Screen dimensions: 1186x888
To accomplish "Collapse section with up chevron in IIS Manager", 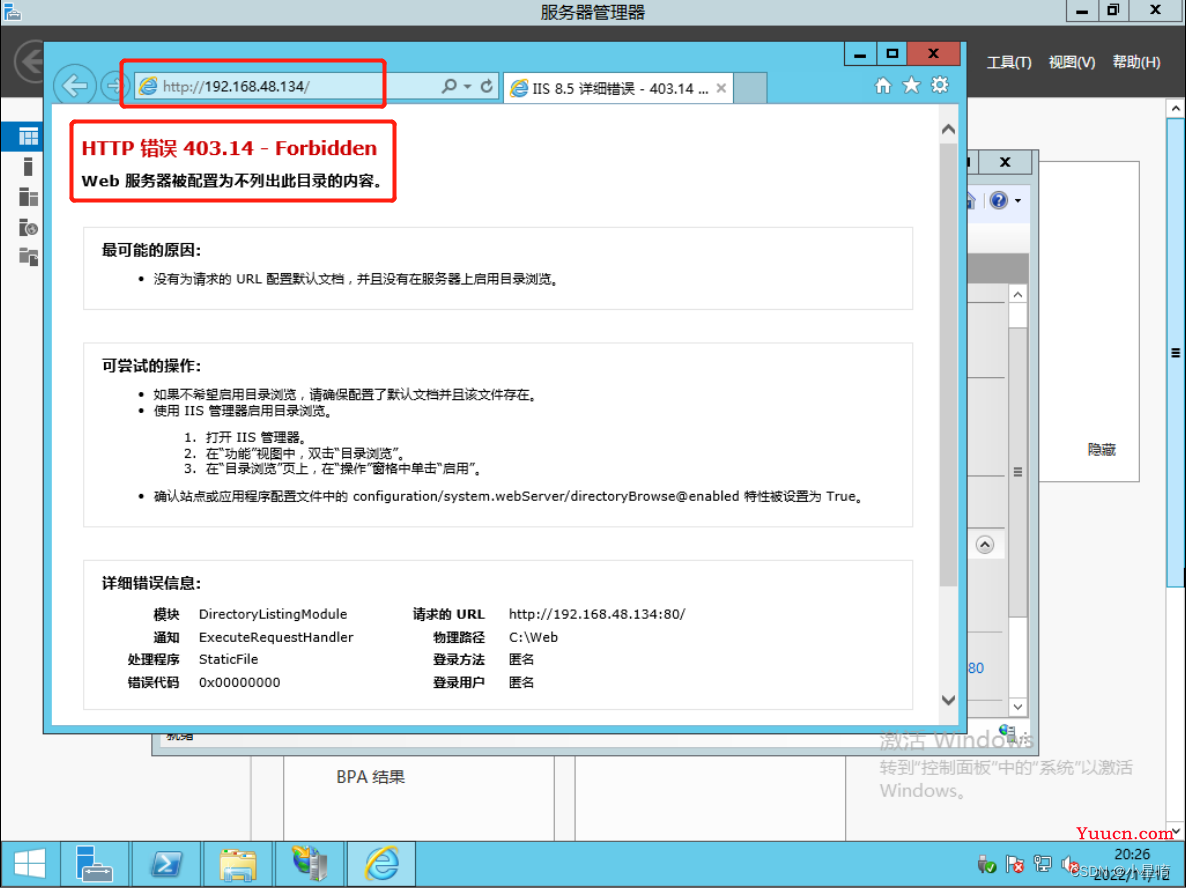I will tap(984, 545).
